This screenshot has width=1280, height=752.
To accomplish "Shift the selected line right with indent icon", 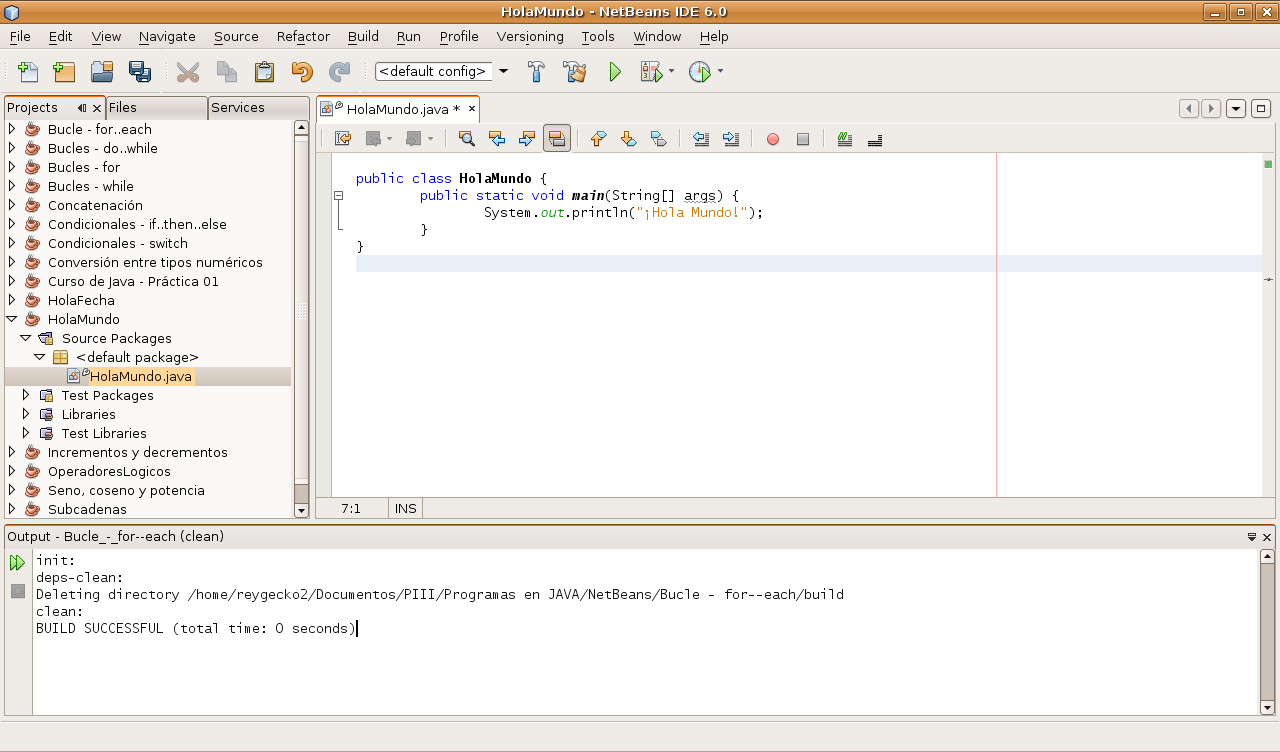I will [x=731, y=139].
